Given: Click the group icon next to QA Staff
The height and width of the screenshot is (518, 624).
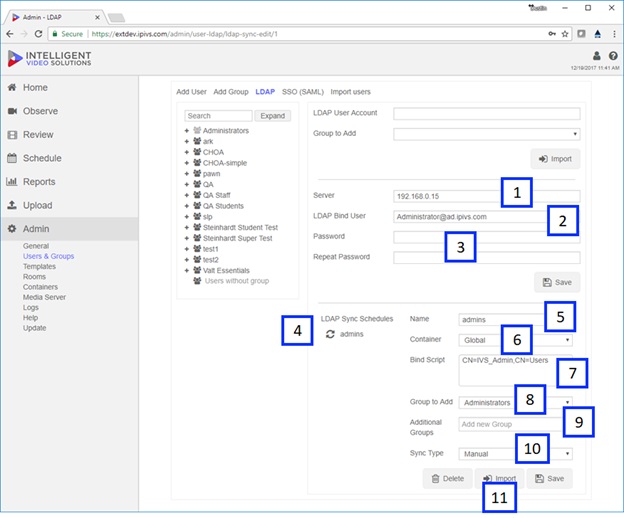Looking at the screenshot, I should pos(197,195).
